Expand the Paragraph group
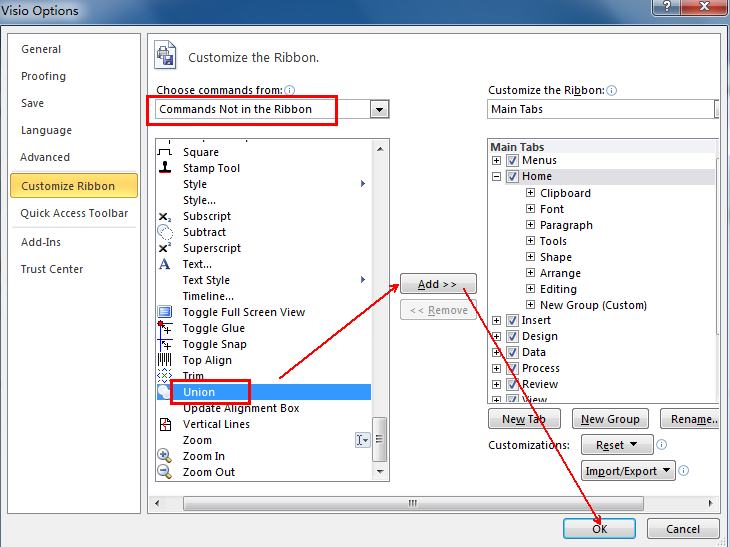730x547 pixels. click(530, 225)
